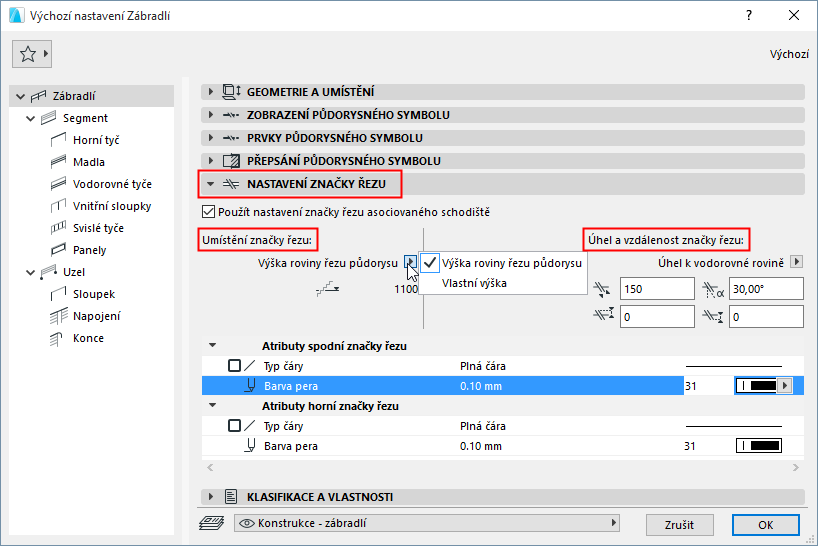The height and width of the screenshot is (546, 818).
Task: Select Svislé tyče item
Action: (x=98, y=228)
